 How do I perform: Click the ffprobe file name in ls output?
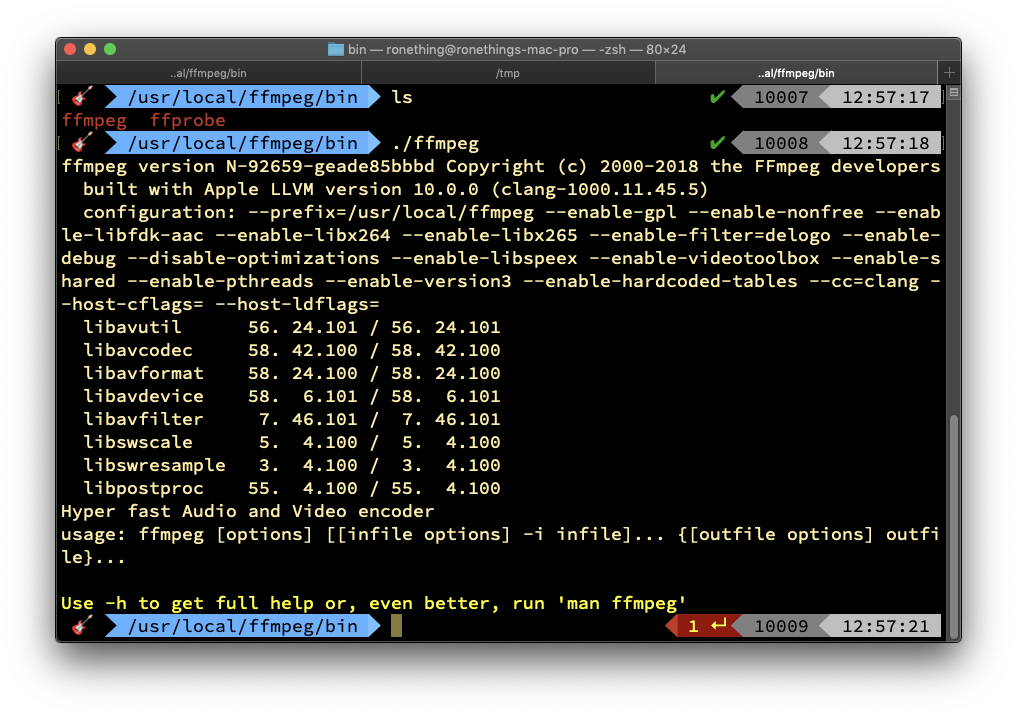(x=188, y=120)
